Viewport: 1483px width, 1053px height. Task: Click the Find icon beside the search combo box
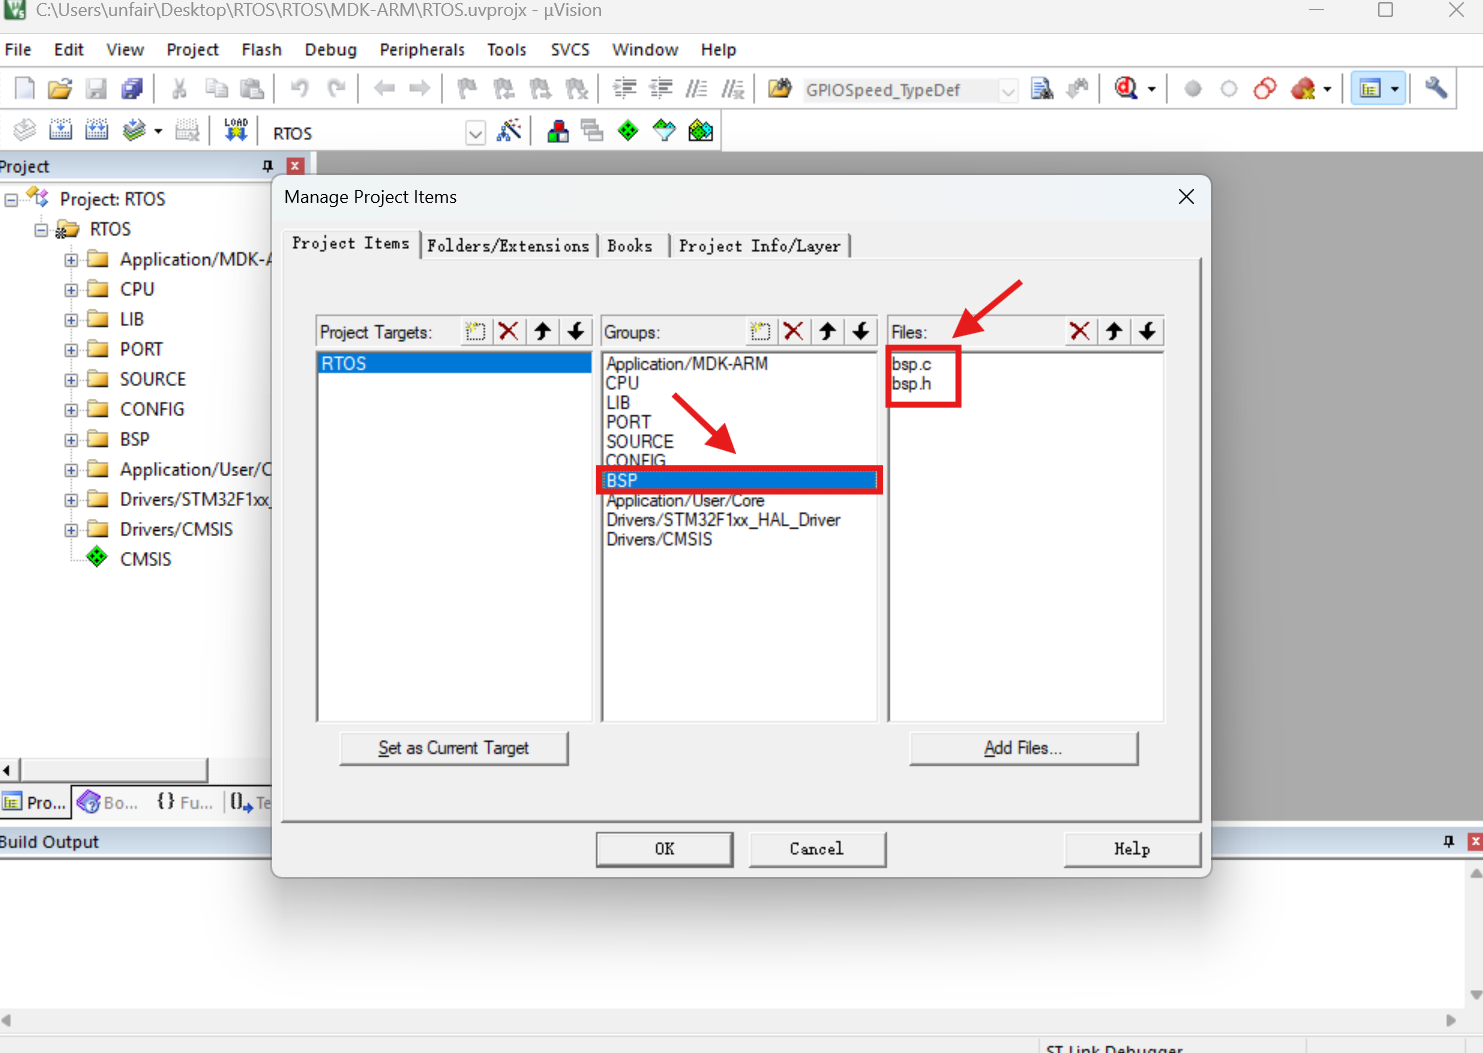(1042, 89)
